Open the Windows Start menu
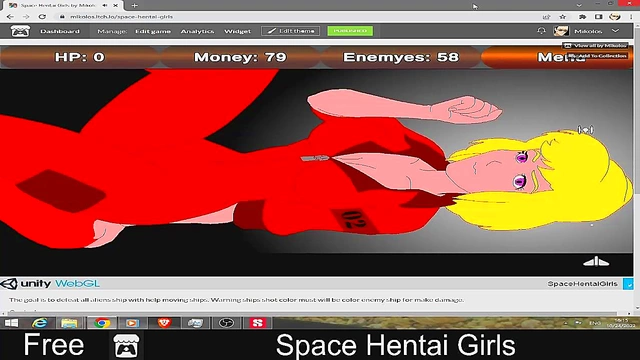This screenshot has height=360, width=640. (11, 323)
